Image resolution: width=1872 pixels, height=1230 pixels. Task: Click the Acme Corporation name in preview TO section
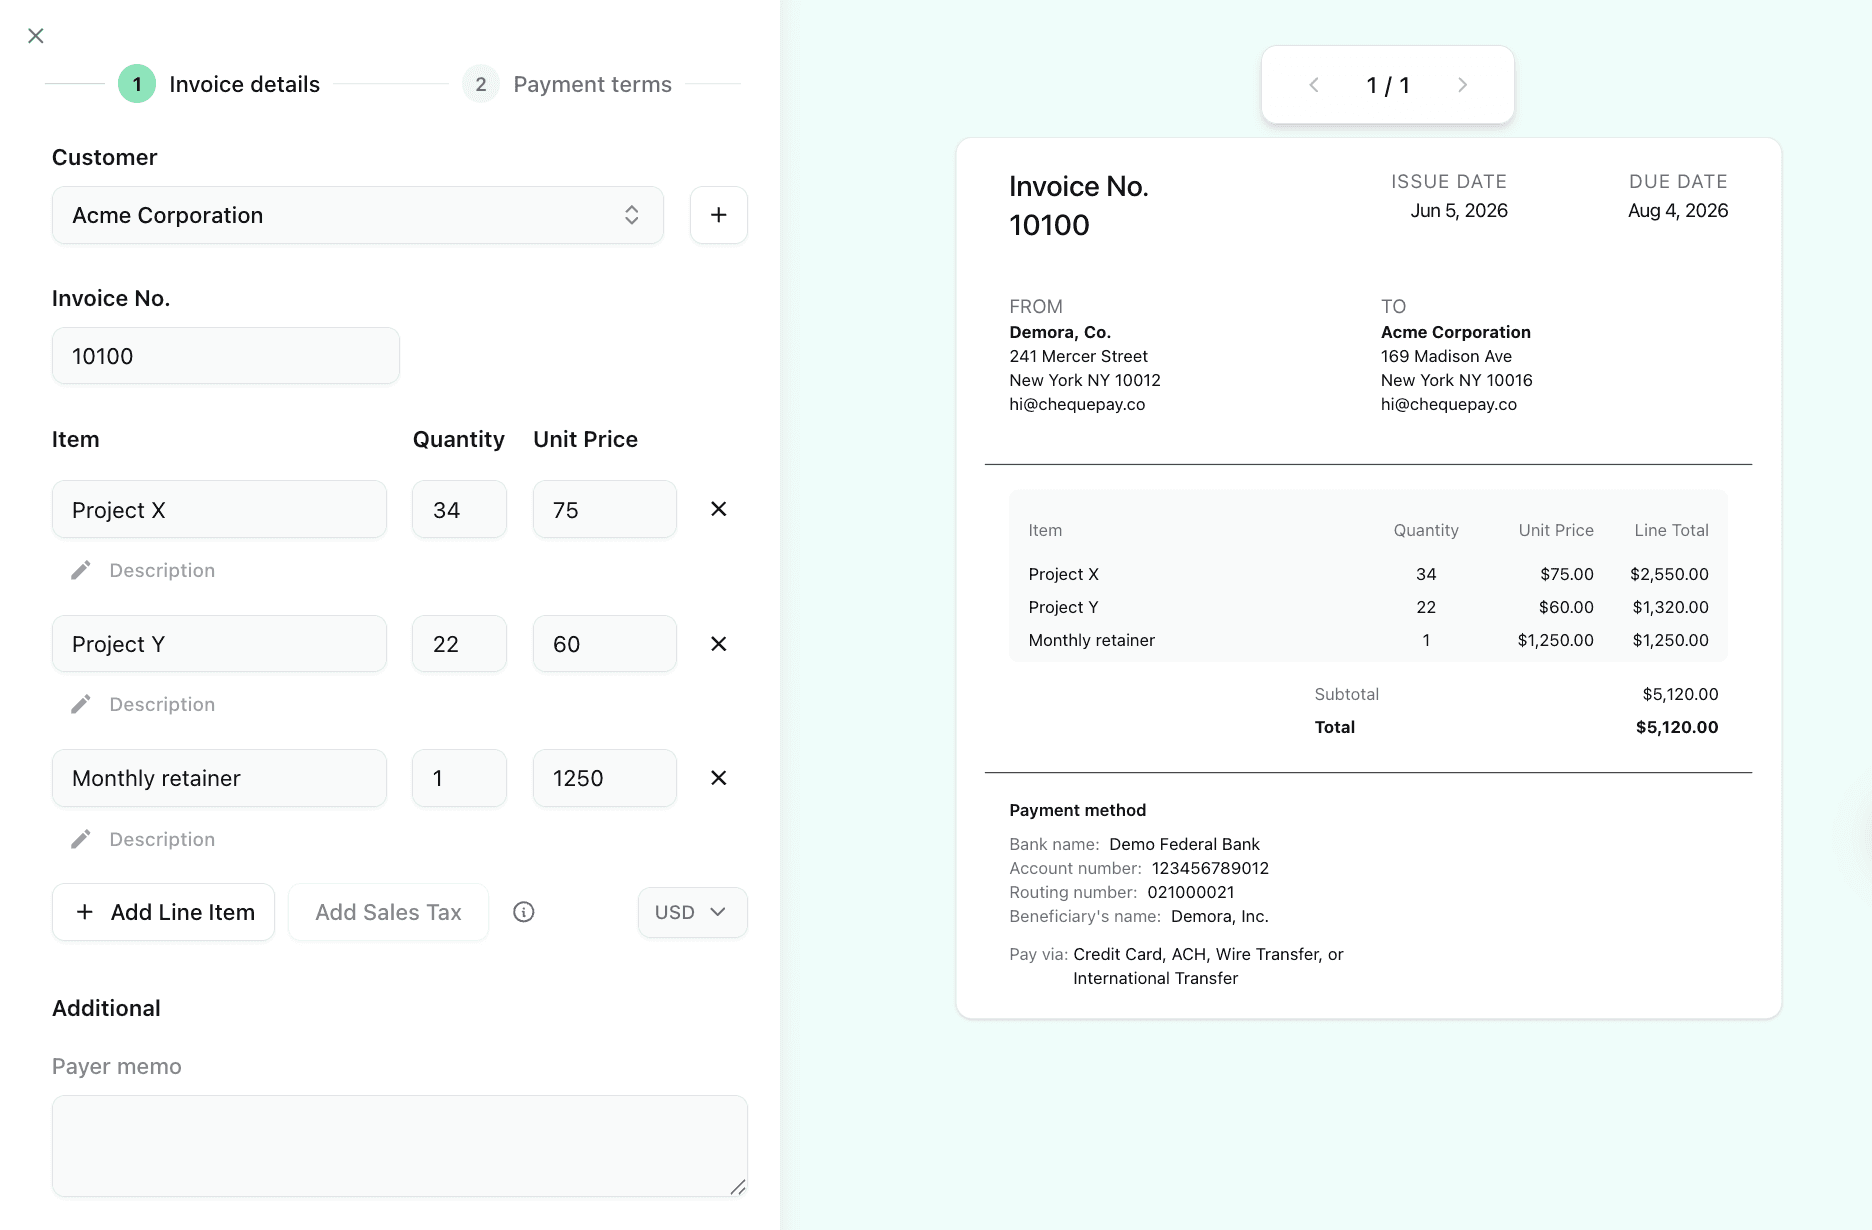(x=1456, y=332)
